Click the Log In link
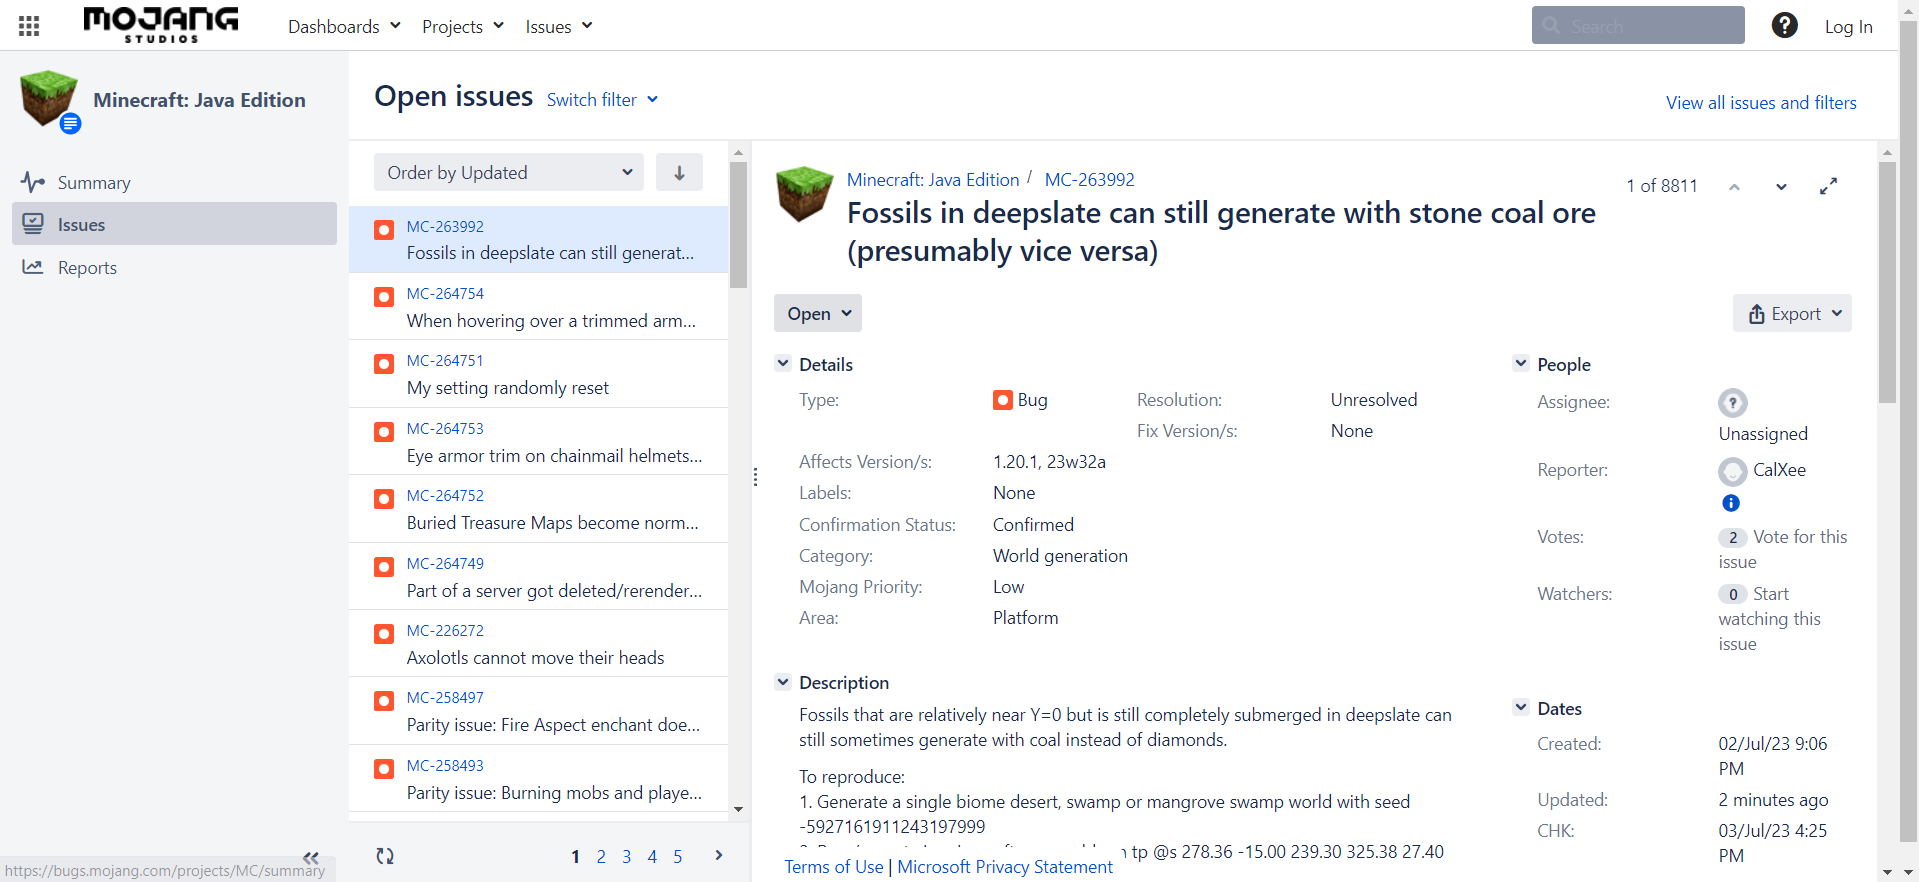 point(1848,27)
